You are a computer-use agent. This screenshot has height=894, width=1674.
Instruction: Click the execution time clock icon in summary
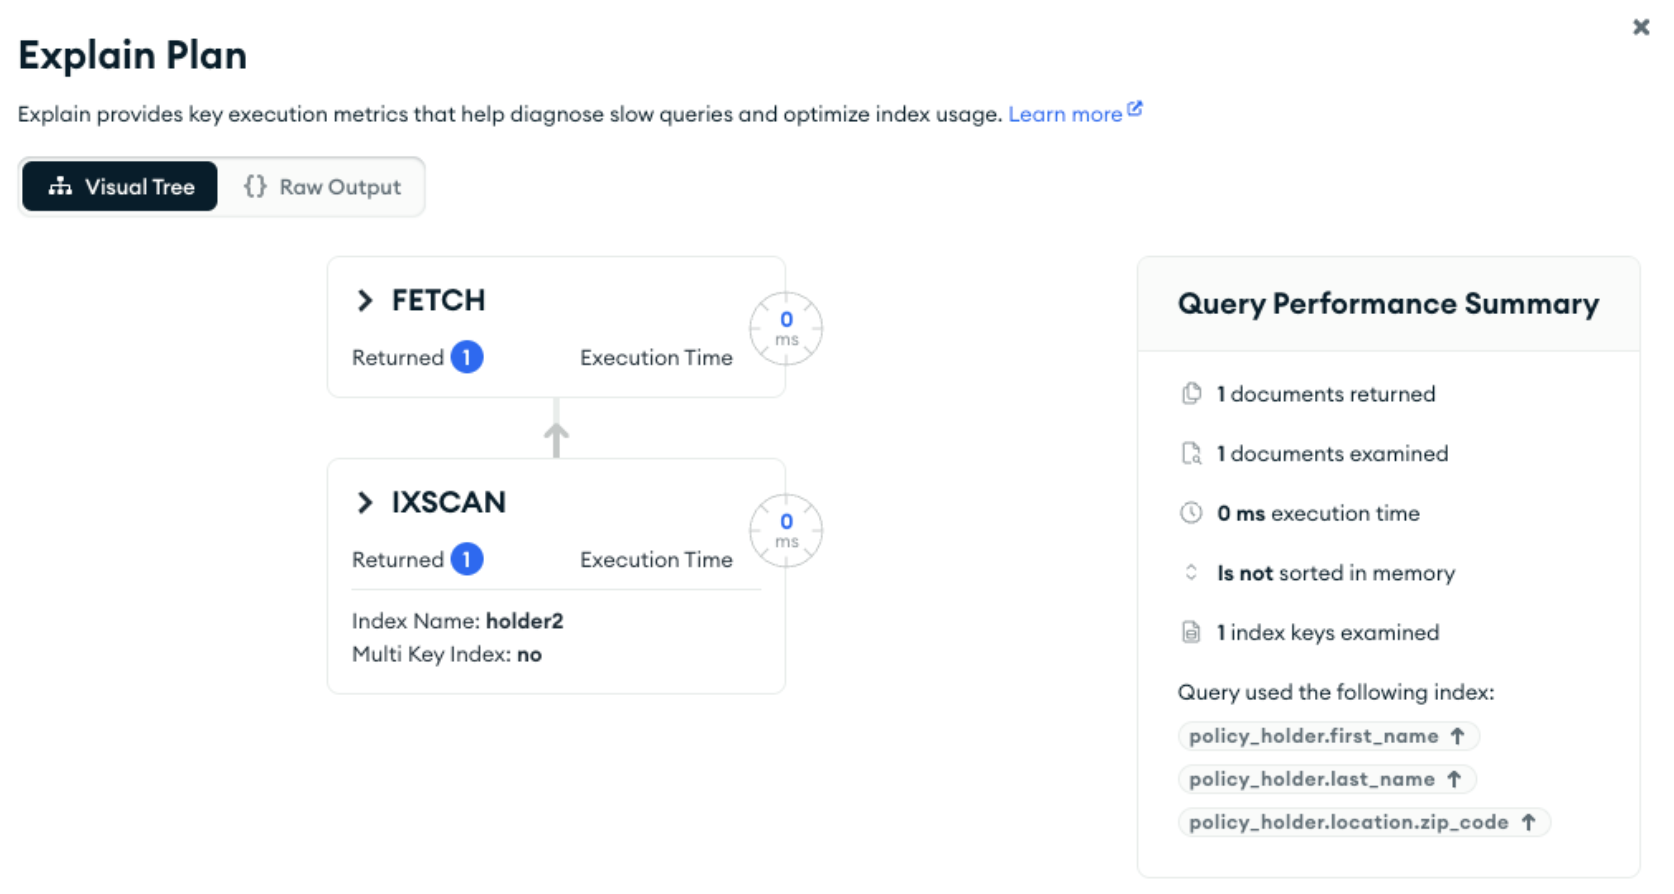1191,513
